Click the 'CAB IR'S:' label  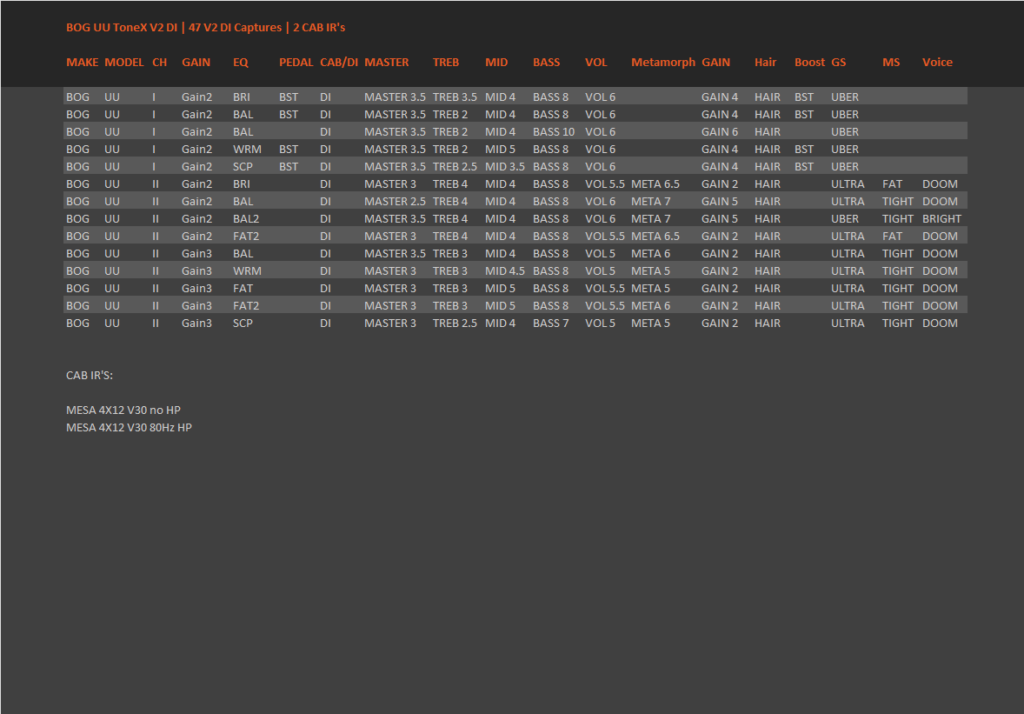[89, 376]
